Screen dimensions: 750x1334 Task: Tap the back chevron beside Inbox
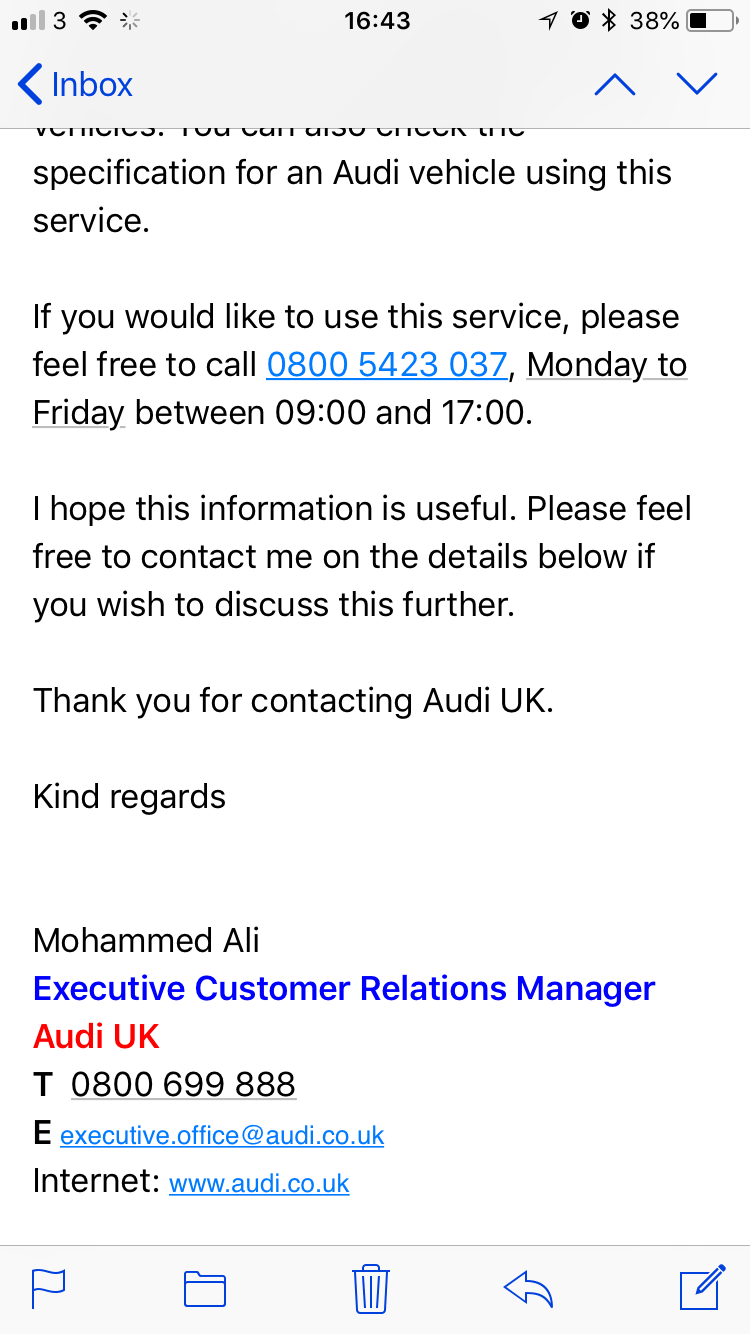(x=30, y=85)
